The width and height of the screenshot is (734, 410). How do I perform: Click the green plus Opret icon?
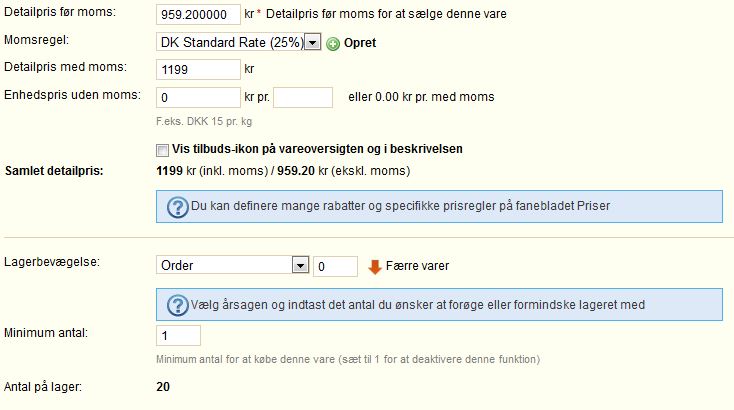333,44
